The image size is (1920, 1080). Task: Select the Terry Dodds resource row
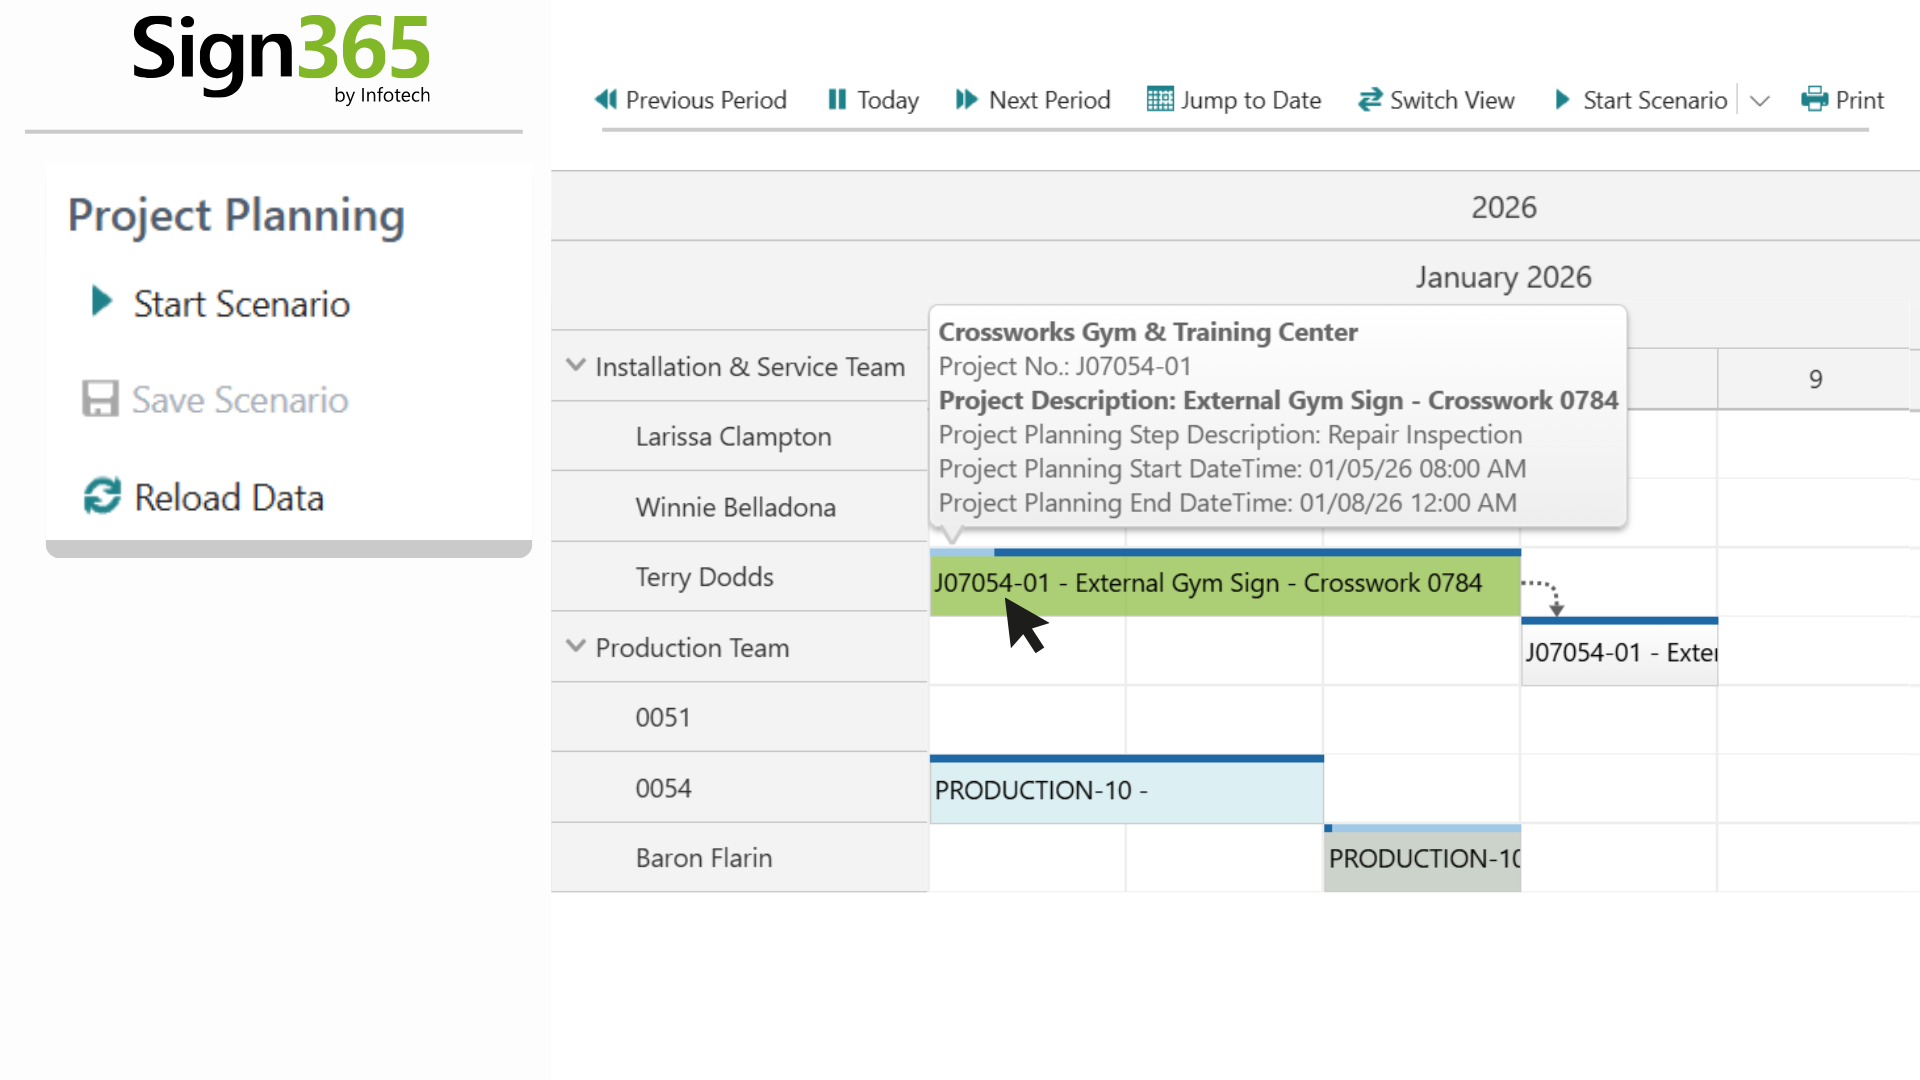[x=704, y=577]
